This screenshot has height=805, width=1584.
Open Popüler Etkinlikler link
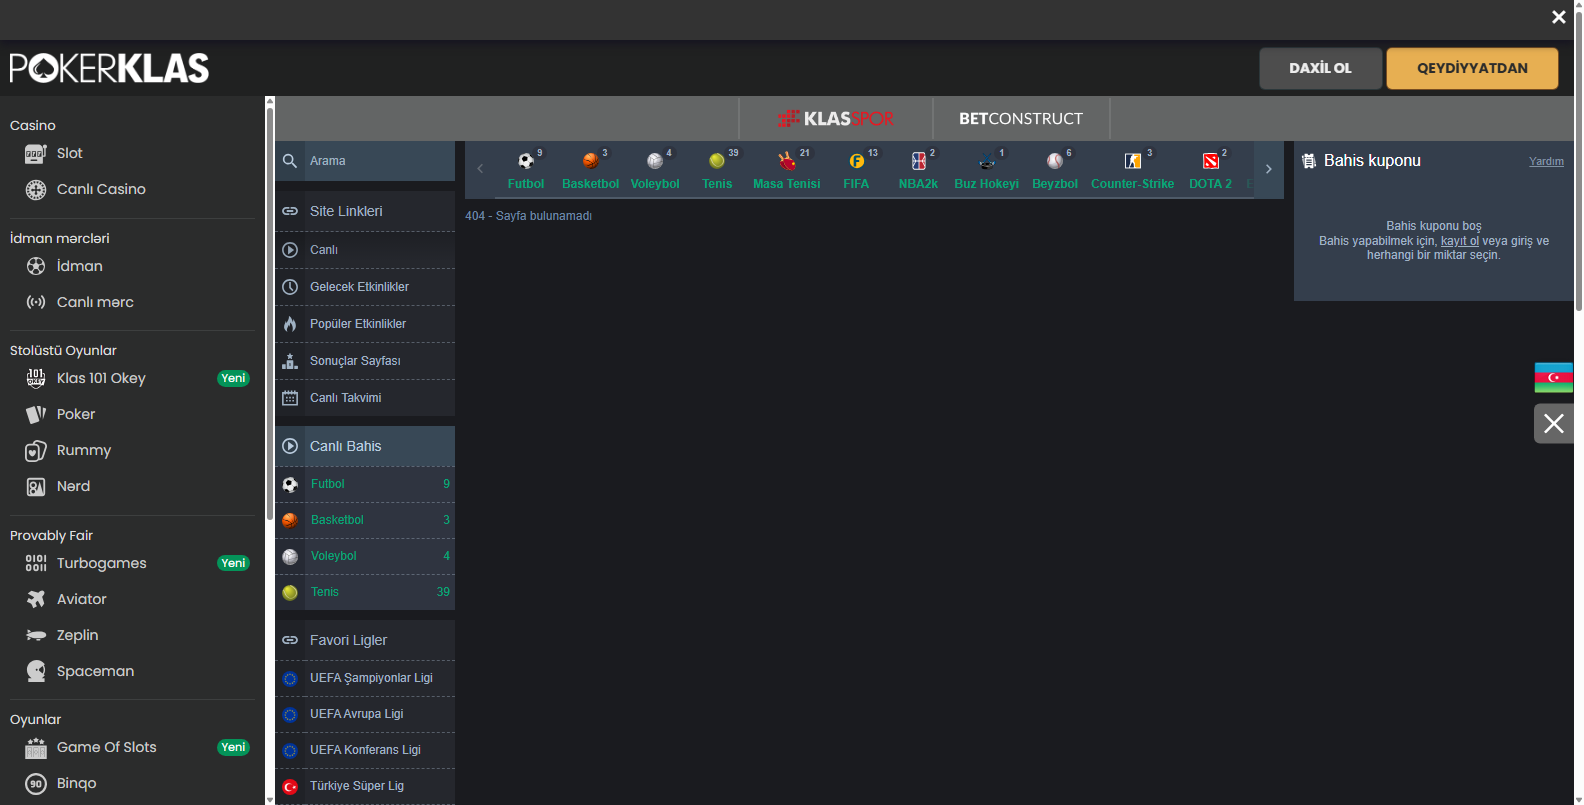[x=365, y=324]
